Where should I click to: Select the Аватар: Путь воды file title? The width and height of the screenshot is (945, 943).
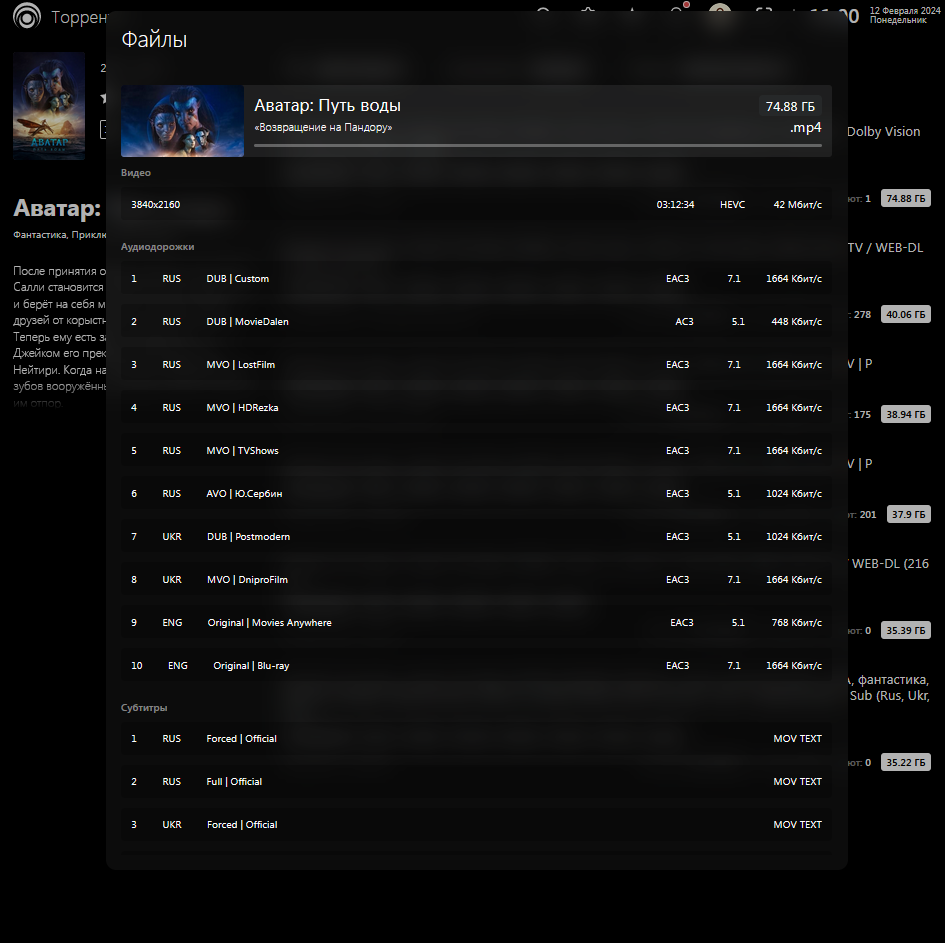[327, 105]
